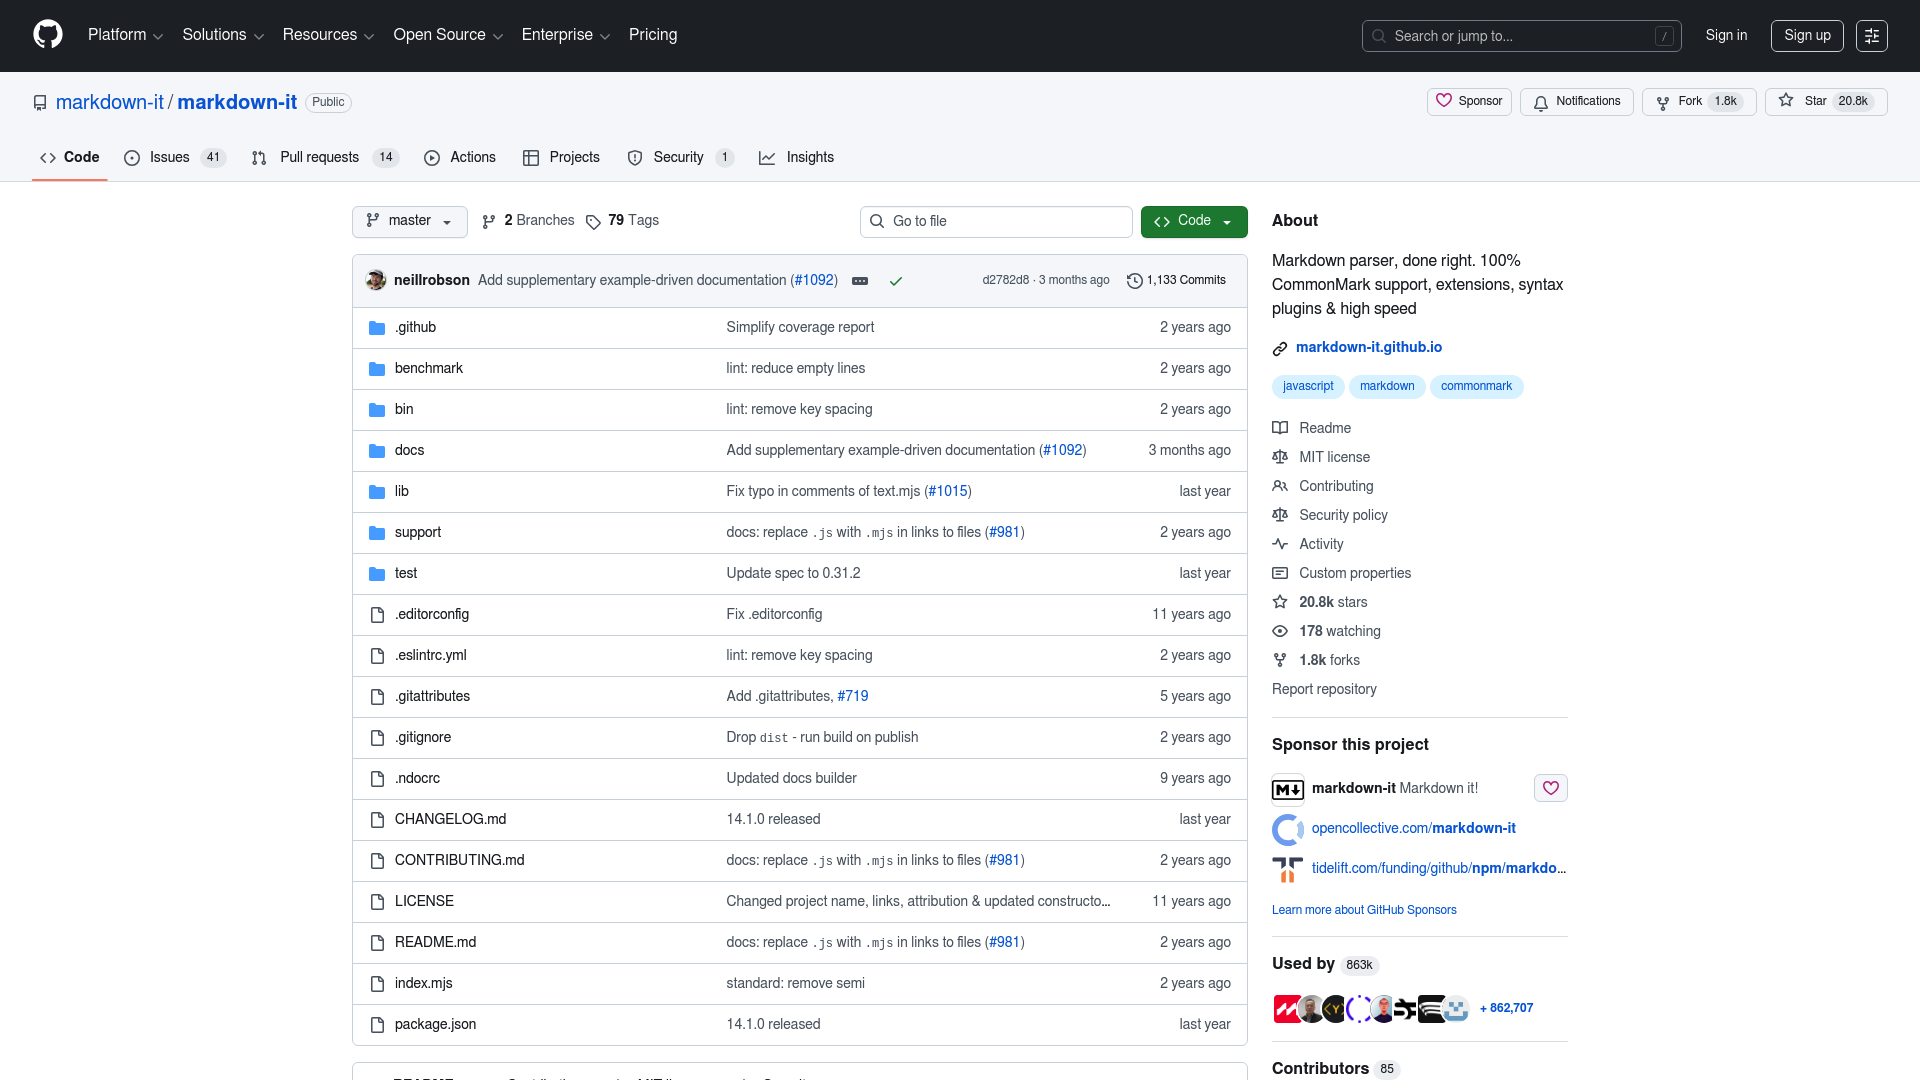Open the Insights tab
The width and height of the screenshot is (1920, 1080).
(x=797, y=158)
